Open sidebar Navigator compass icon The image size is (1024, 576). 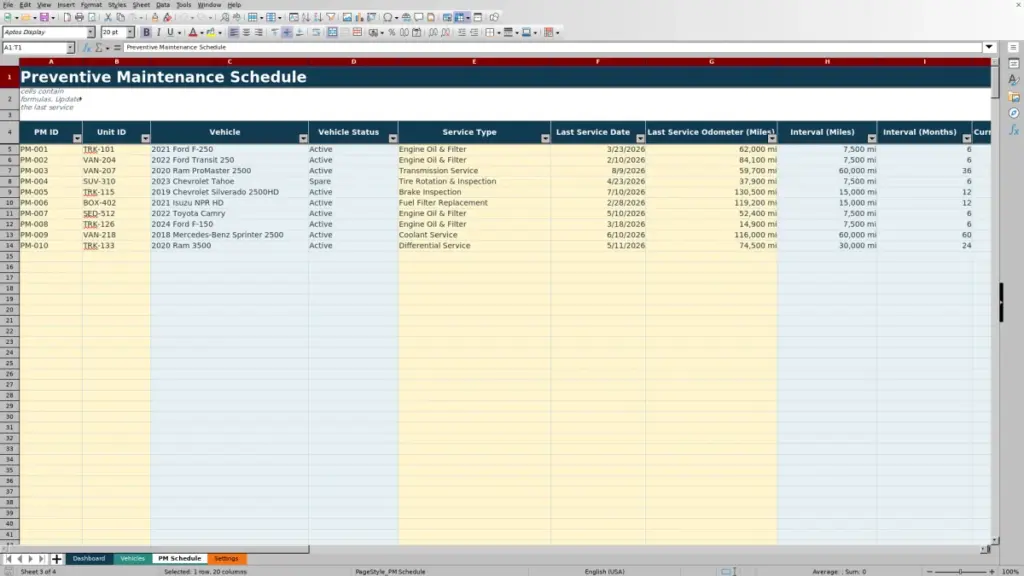[1014, 114]
